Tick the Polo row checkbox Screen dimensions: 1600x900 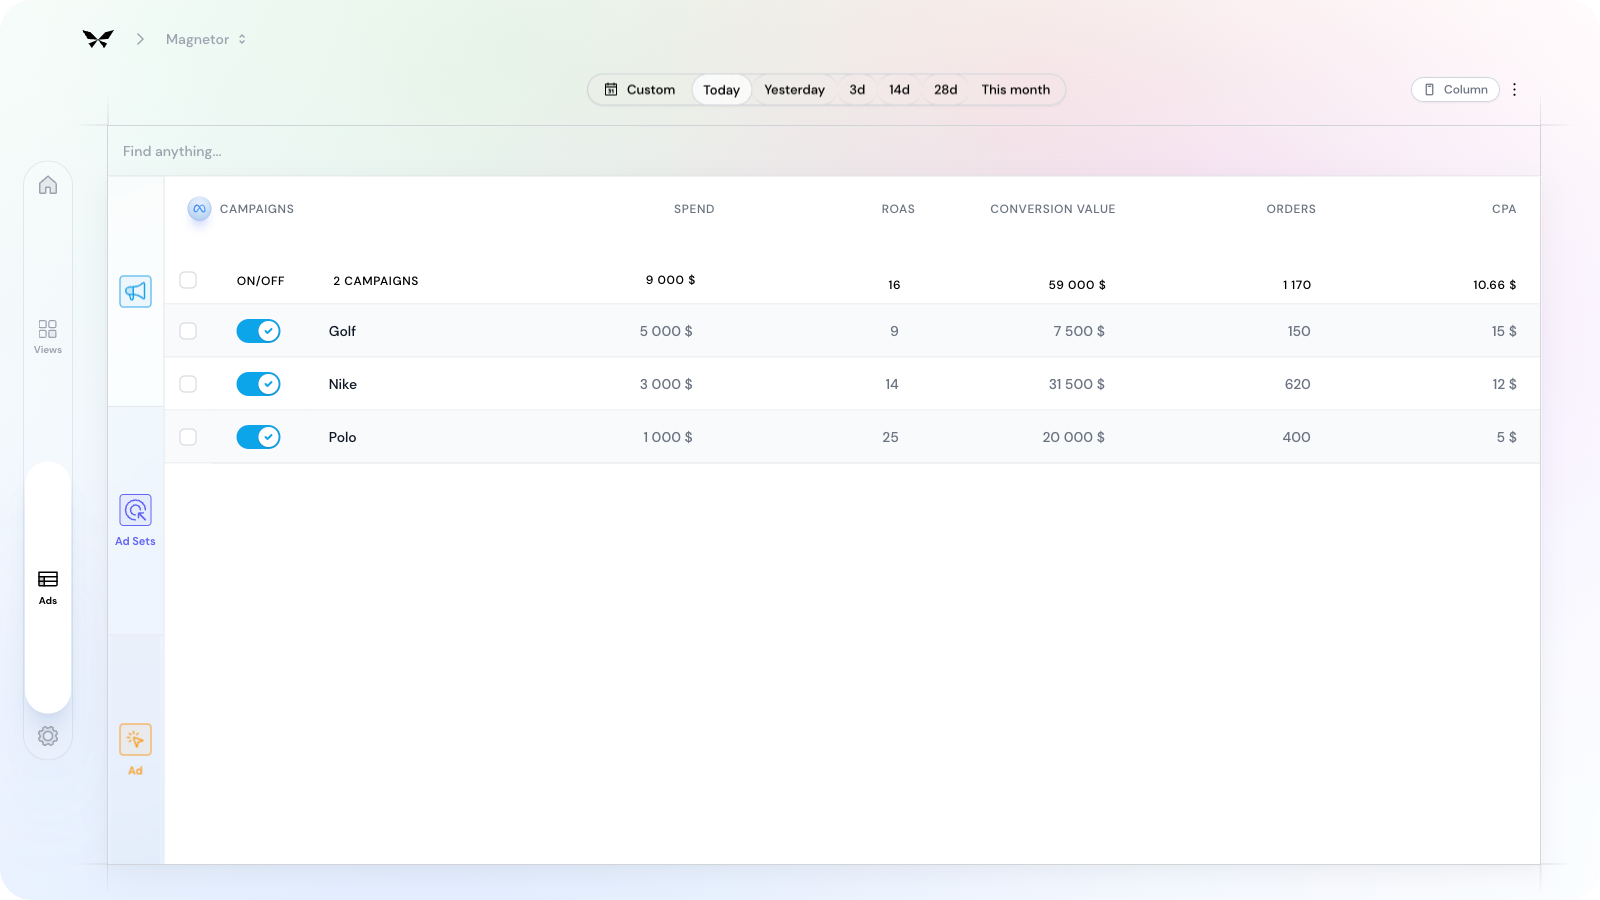188,437
